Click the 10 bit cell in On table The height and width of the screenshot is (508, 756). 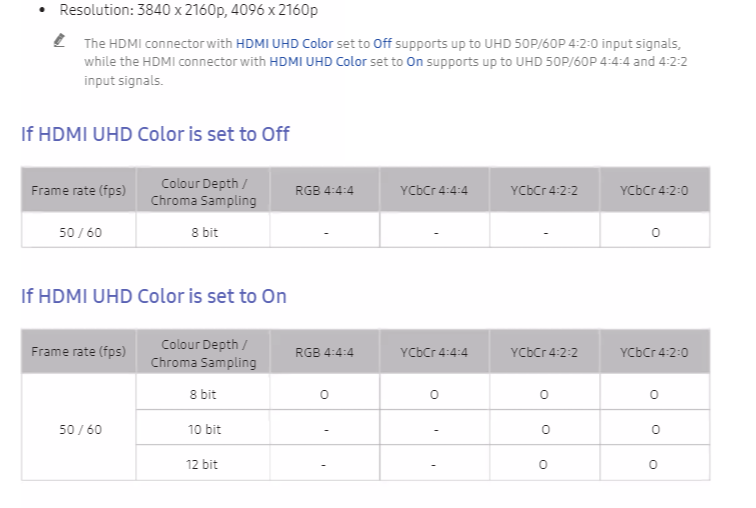point(203,429)
